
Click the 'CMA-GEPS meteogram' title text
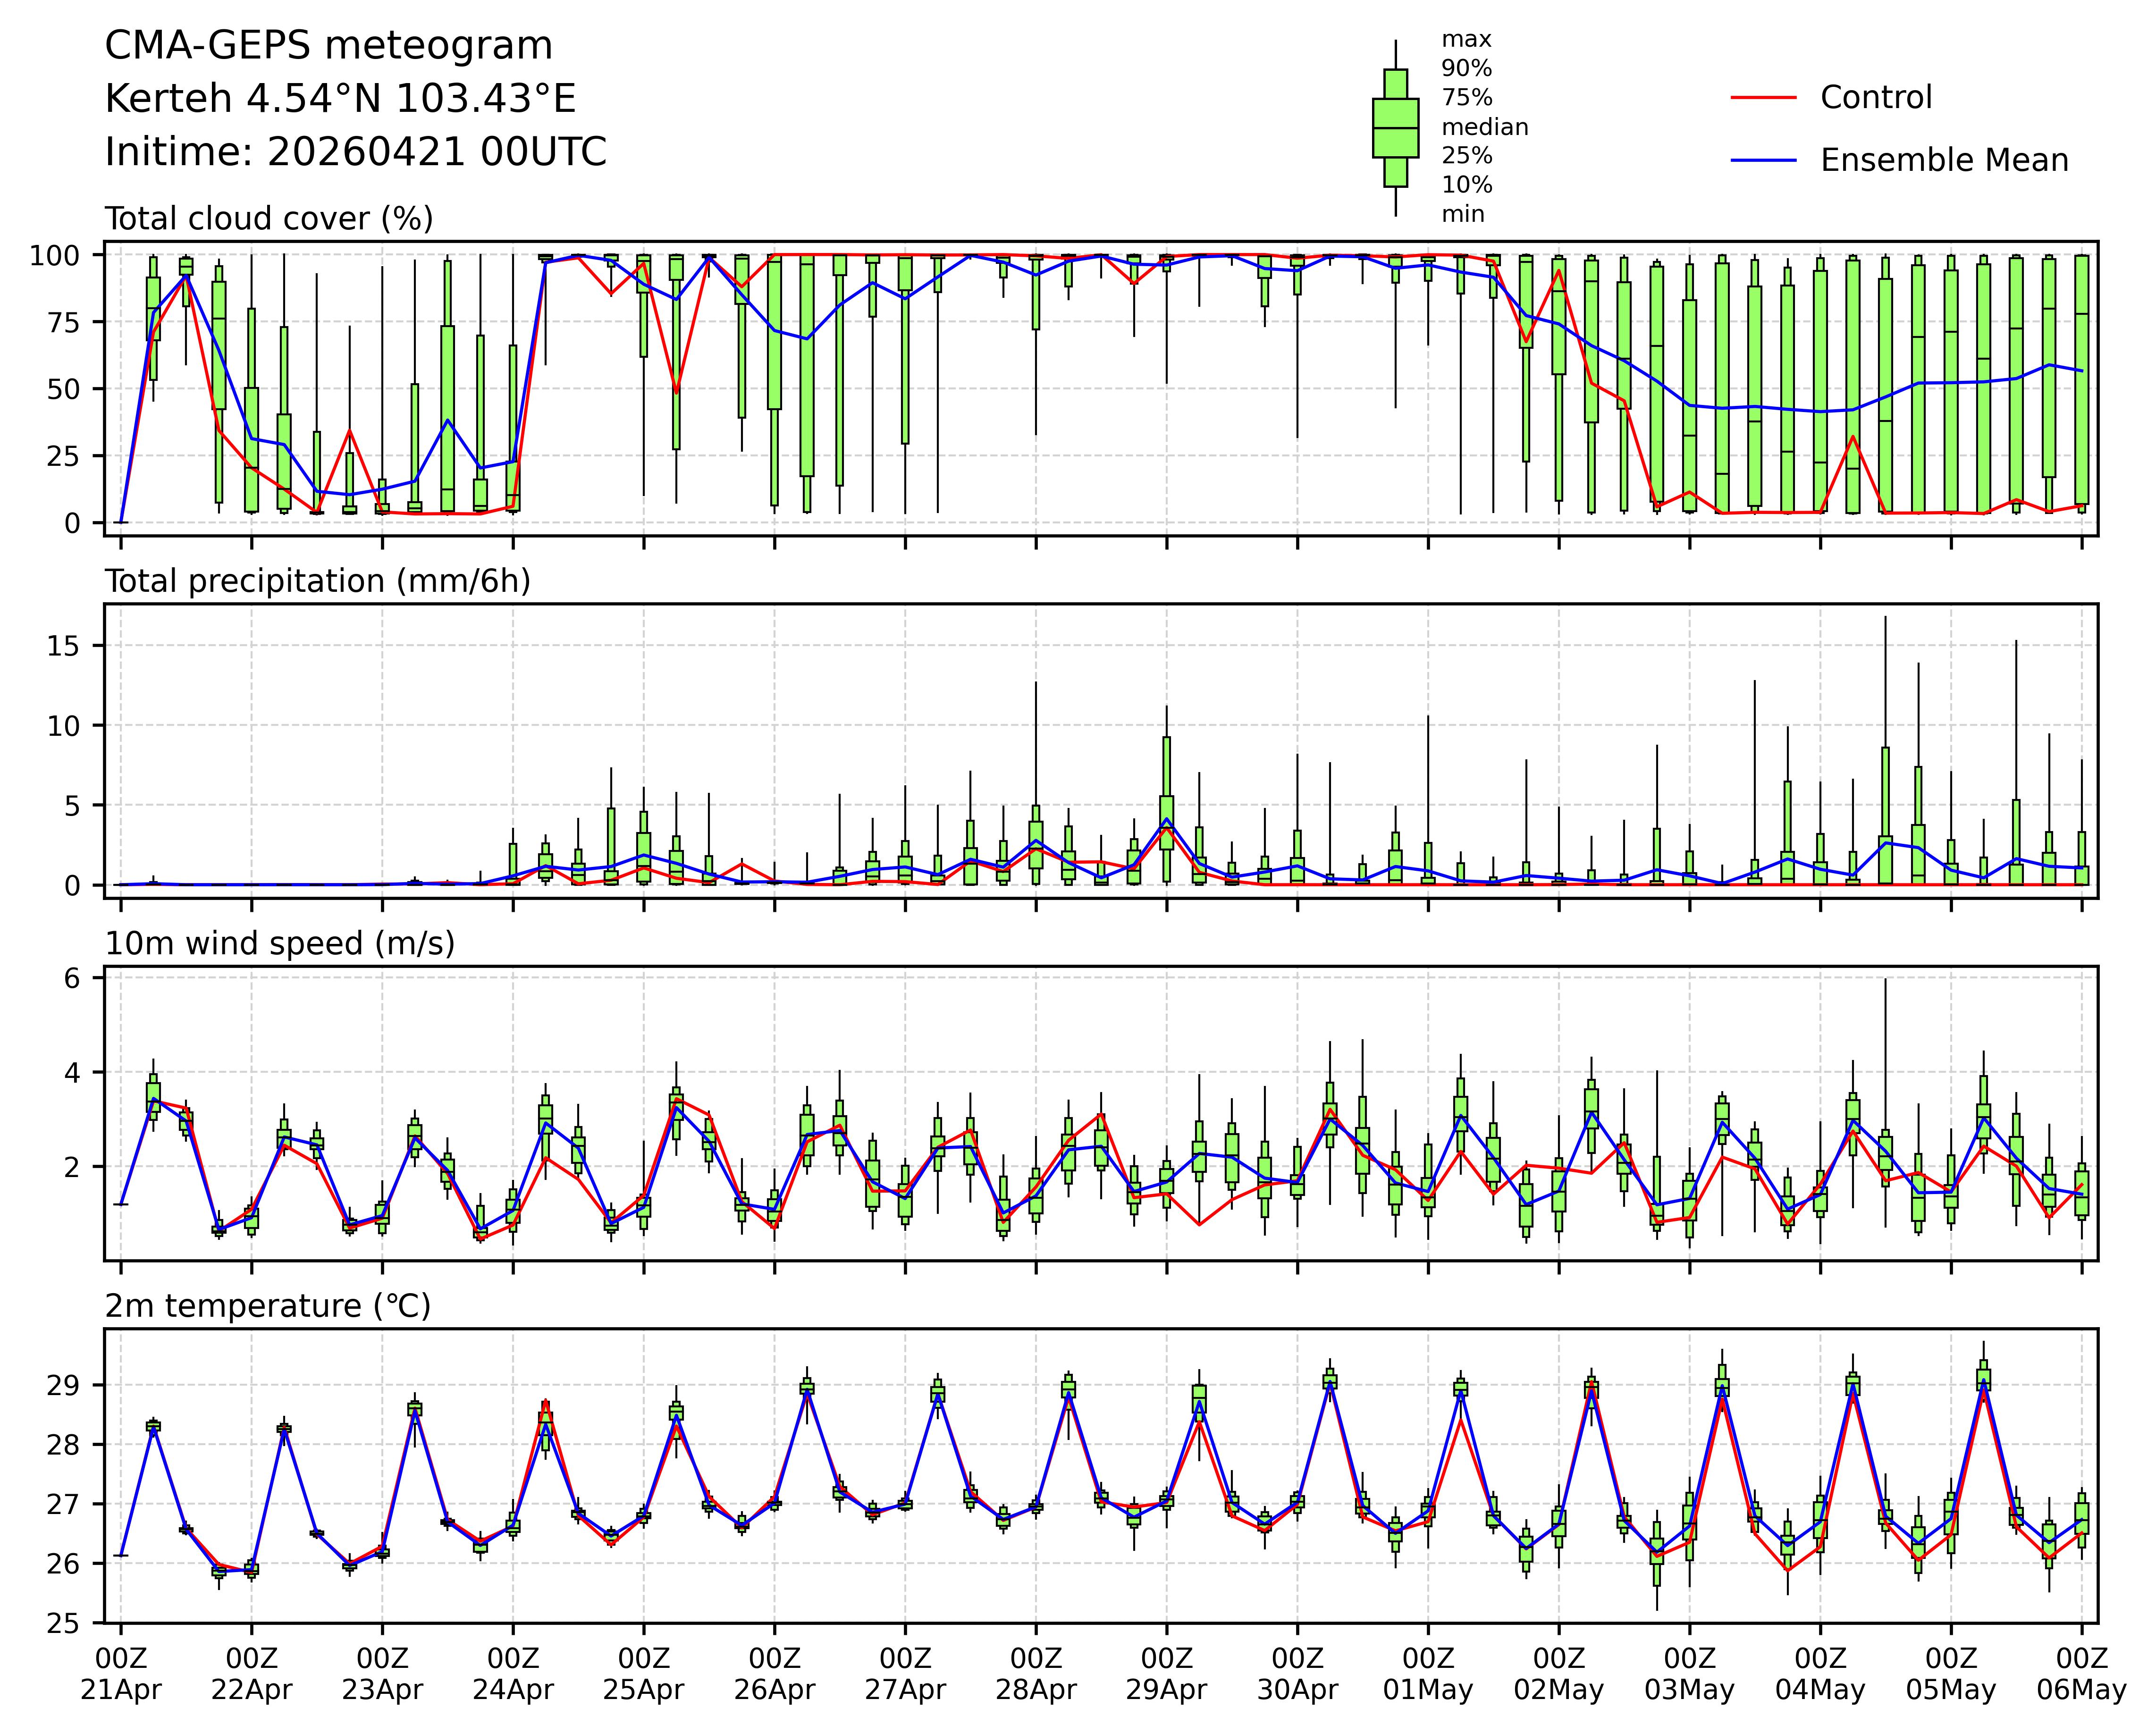point(328,46)
